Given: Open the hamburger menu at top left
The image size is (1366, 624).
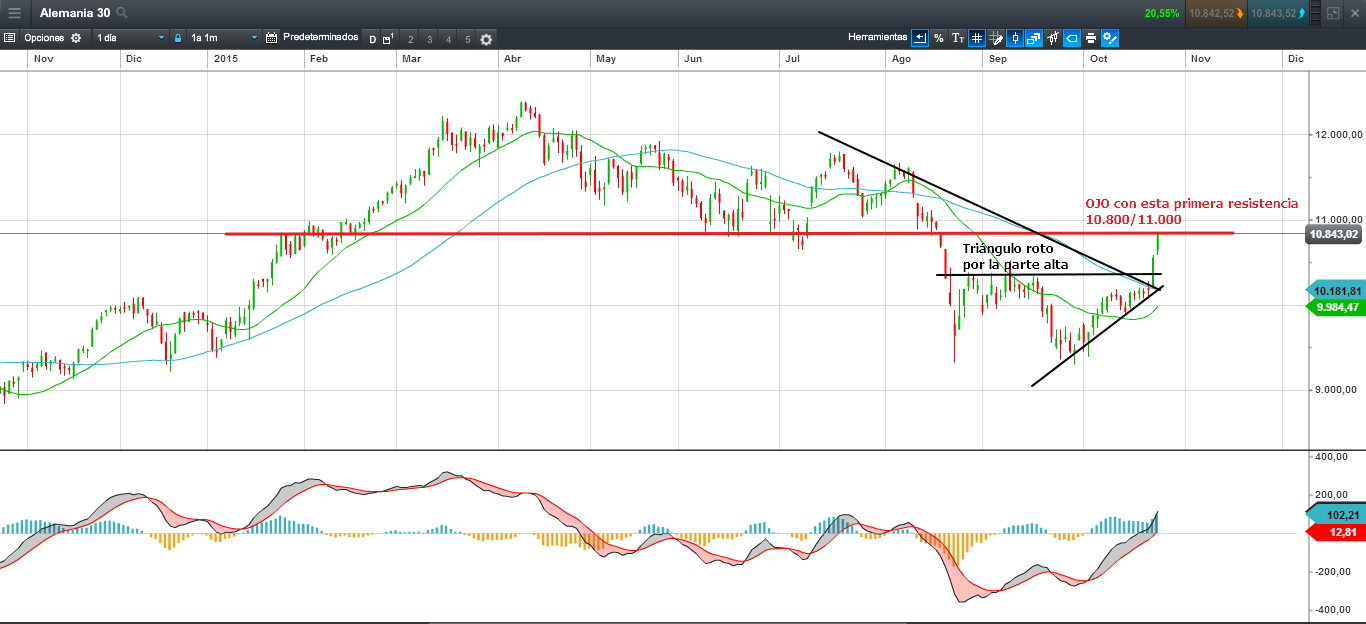Looking at the screenshot, I should [x=14, y=13].
